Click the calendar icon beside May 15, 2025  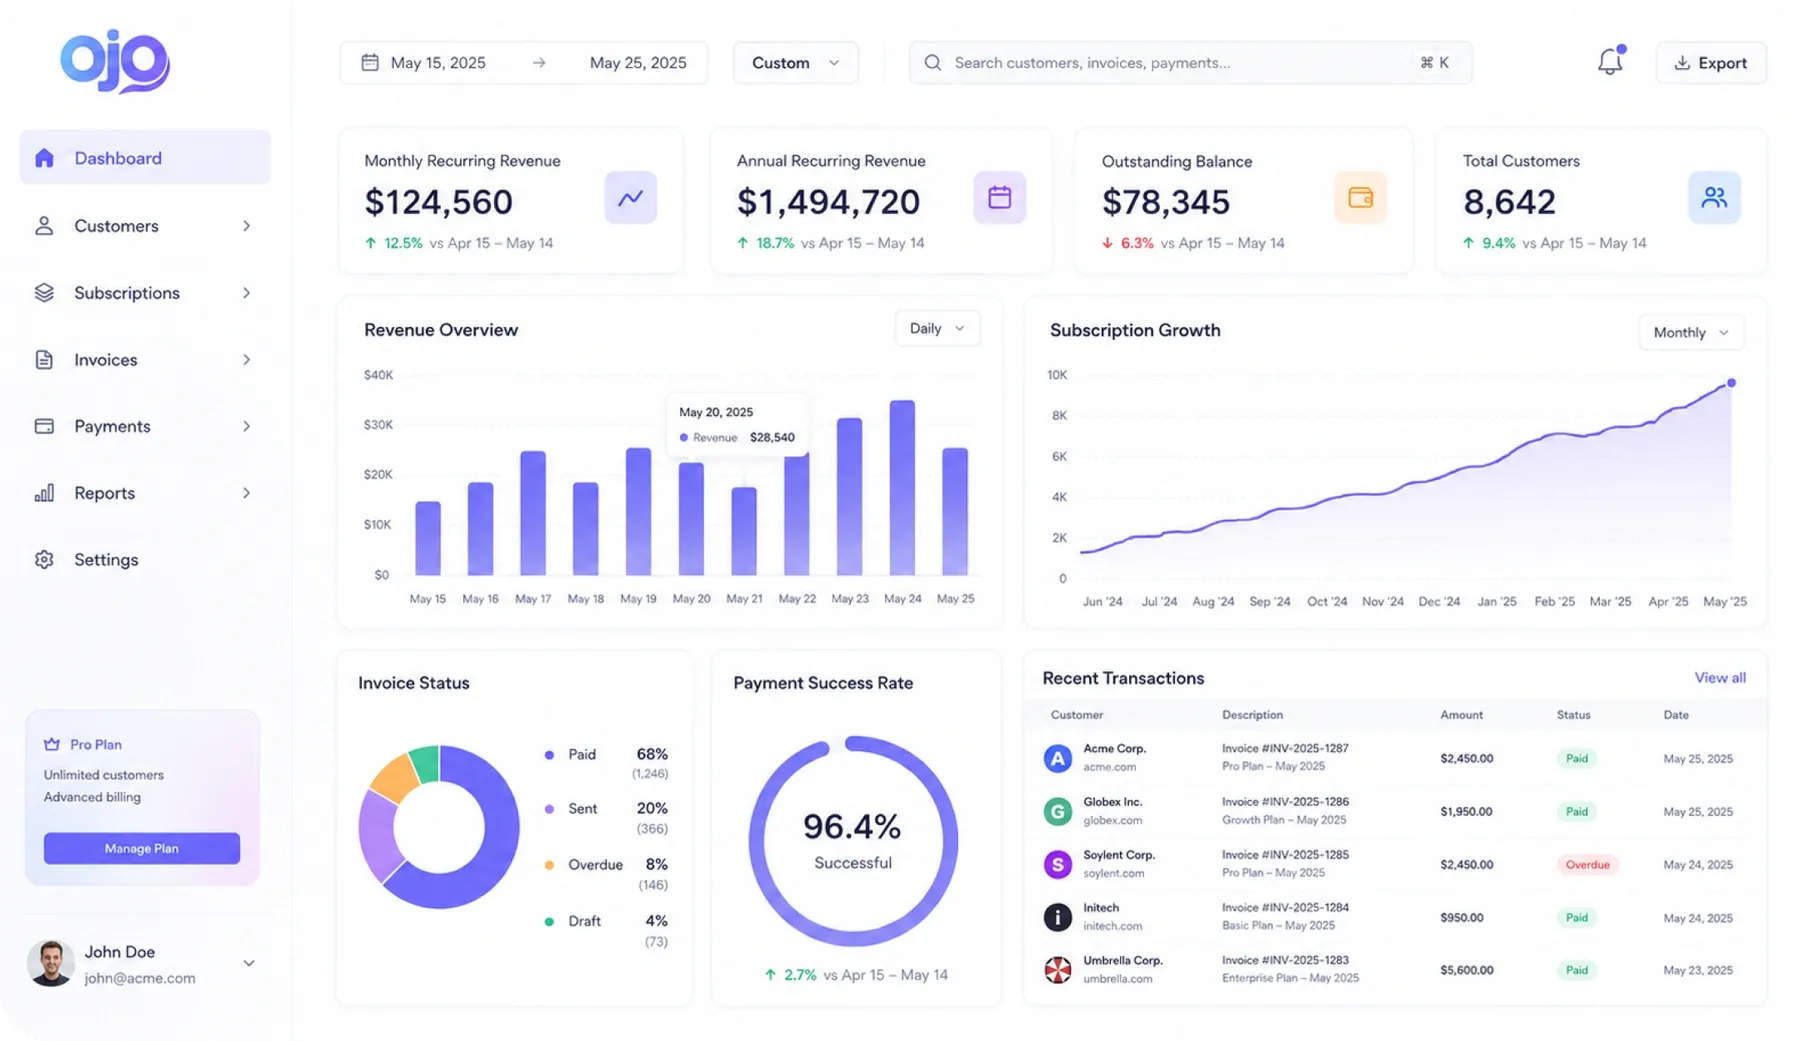[x=370, y=62]
